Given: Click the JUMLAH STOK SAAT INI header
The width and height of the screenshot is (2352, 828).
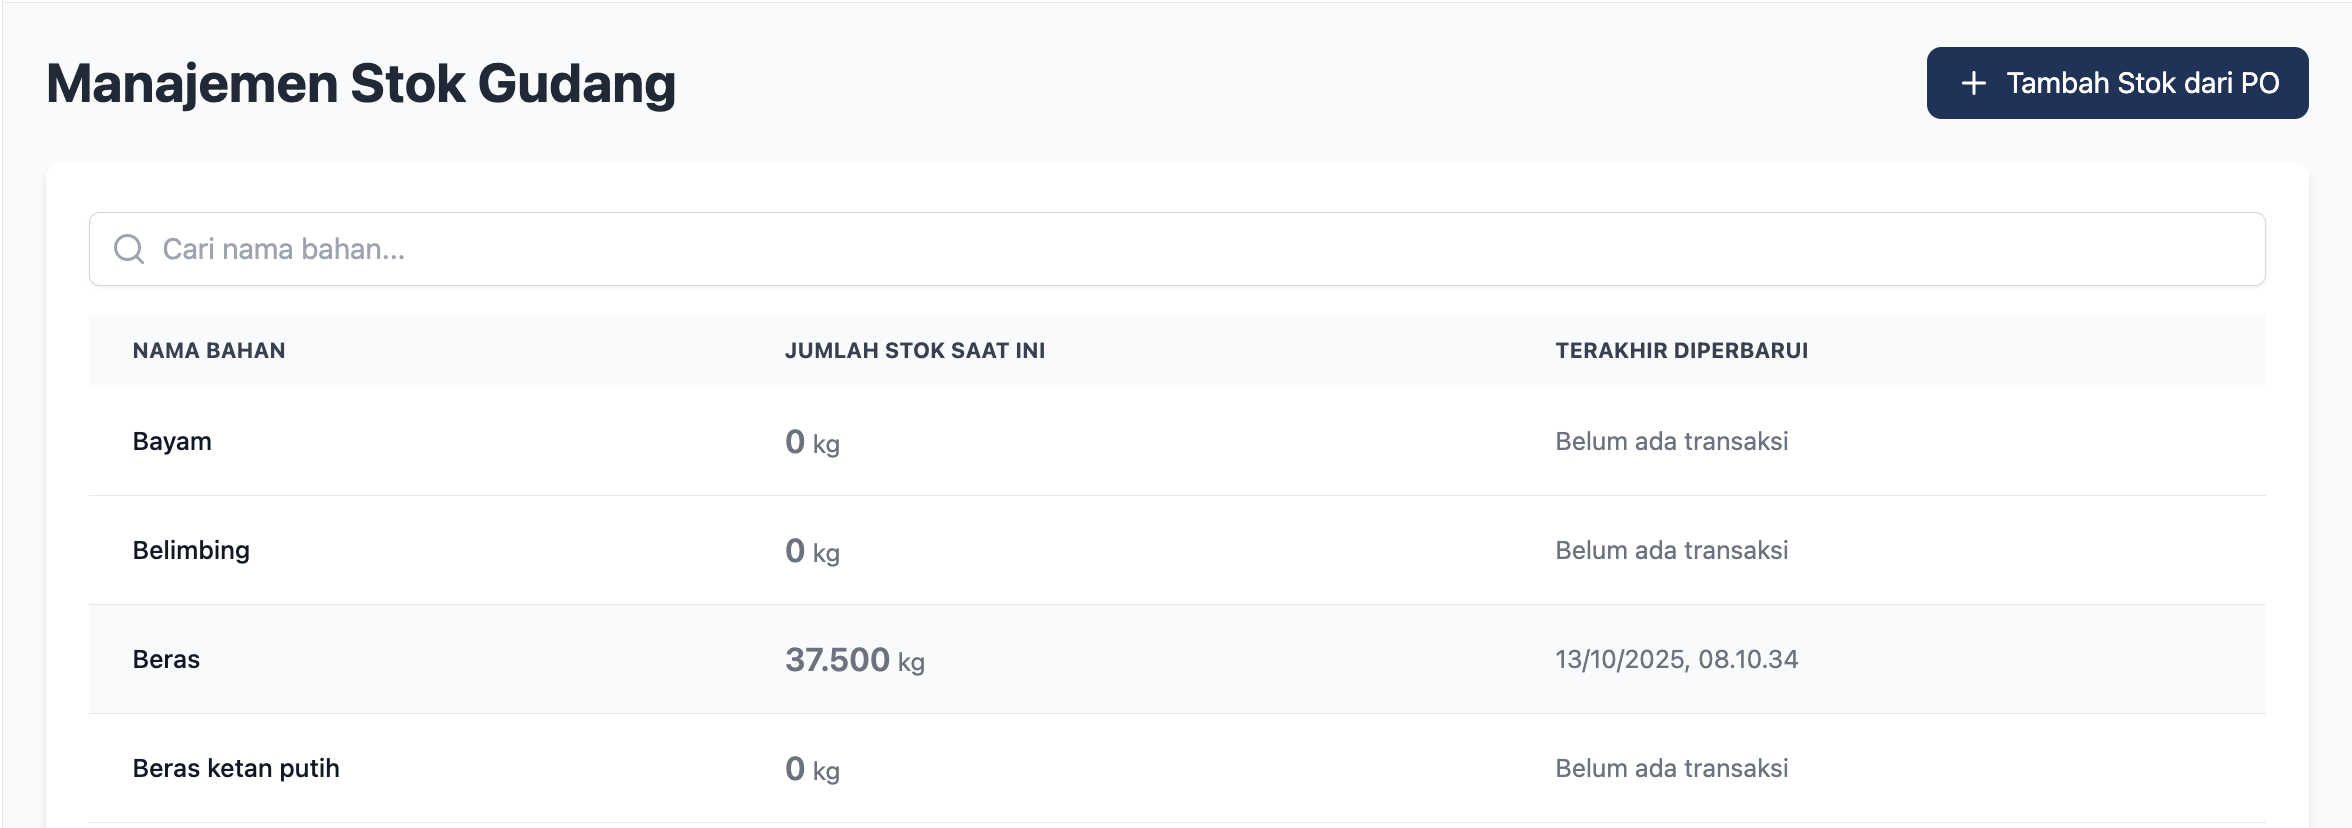Looking at the screenshot, I should point(914,351).
